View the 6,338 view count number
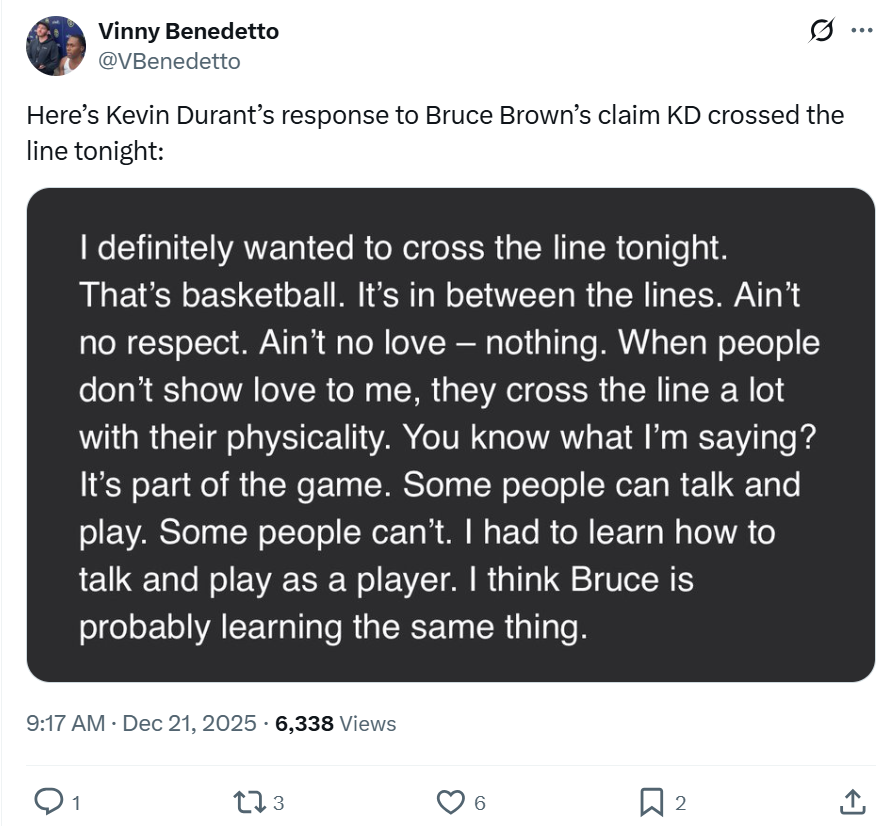 point(305,723)
